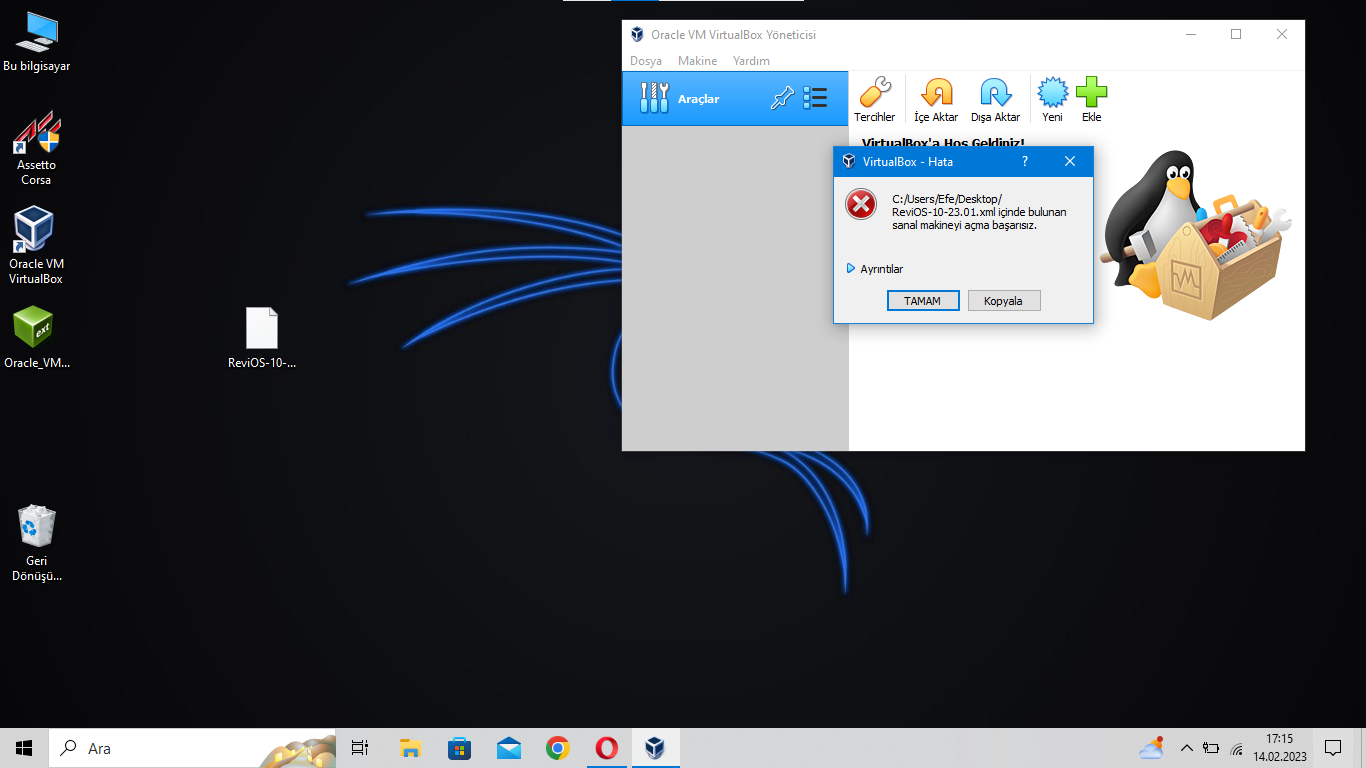1366x768 pixels.
Task: Click the Ara search box on taskbar
Action: point(192,748)
